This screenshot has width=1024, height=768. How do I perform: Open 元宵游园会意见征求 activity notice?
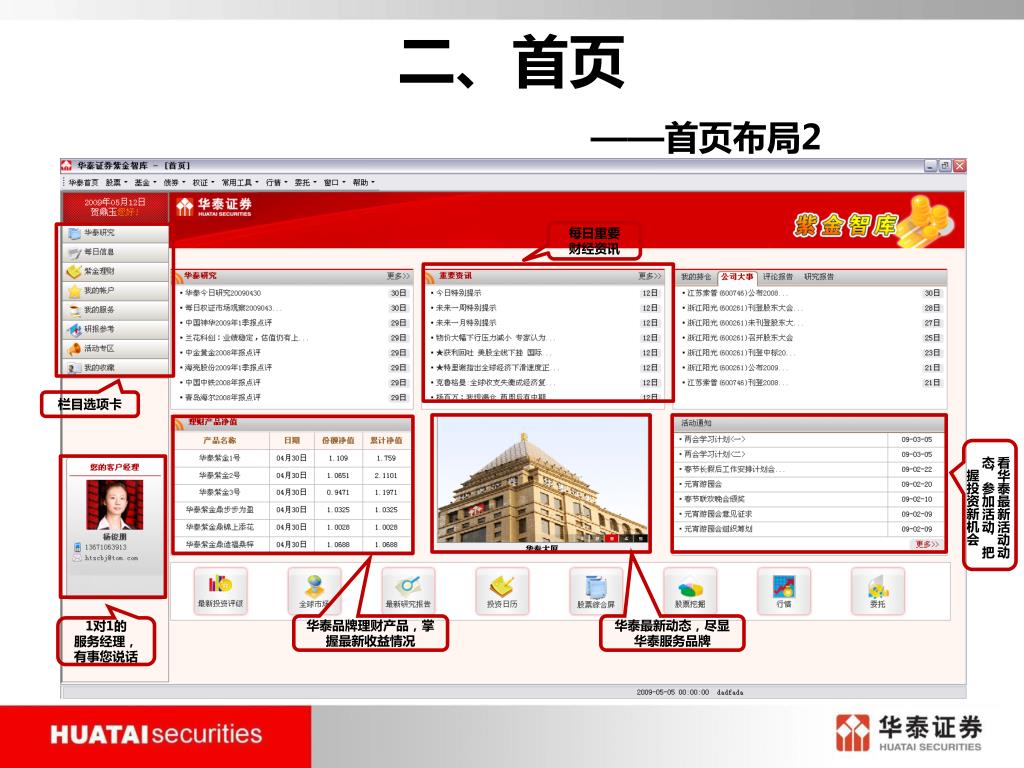coord(717,515)
